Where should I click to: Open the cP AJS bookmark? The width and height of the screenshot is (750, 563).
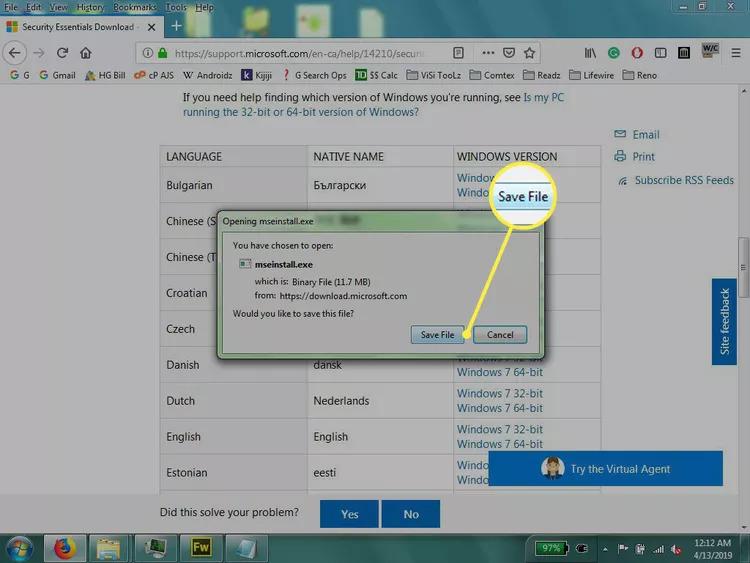(x=154, y=75)
